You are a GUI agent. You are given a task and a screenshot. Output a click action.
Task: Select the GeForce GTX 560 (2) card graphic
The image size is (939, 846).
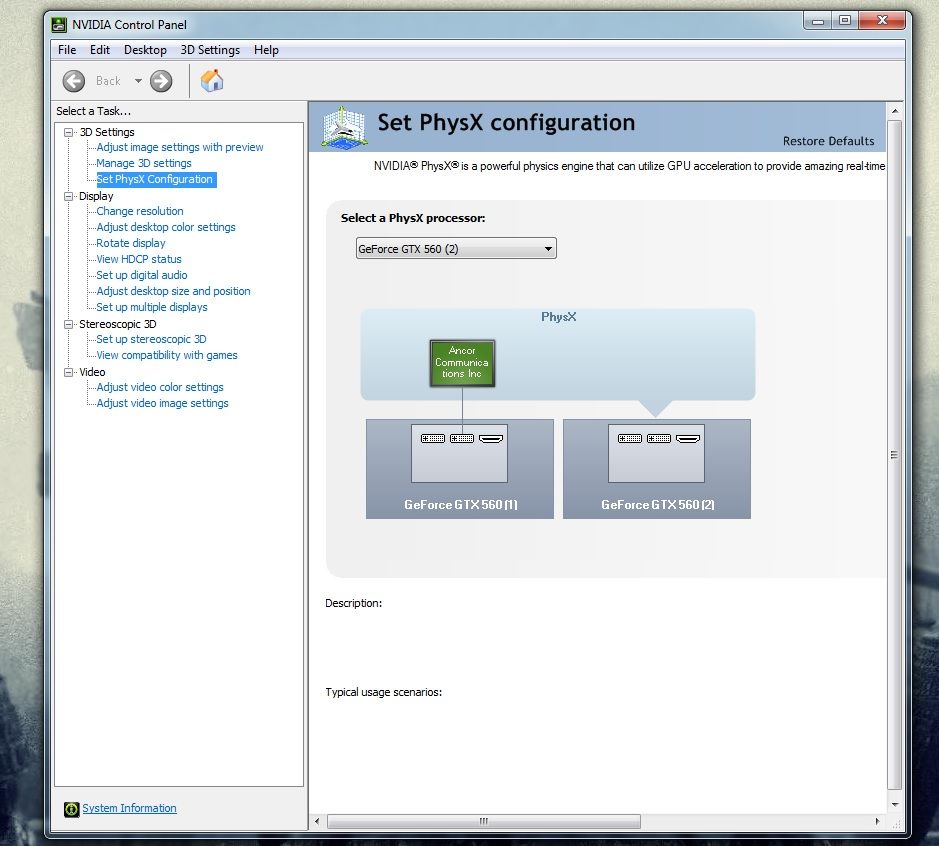point(657,468)
